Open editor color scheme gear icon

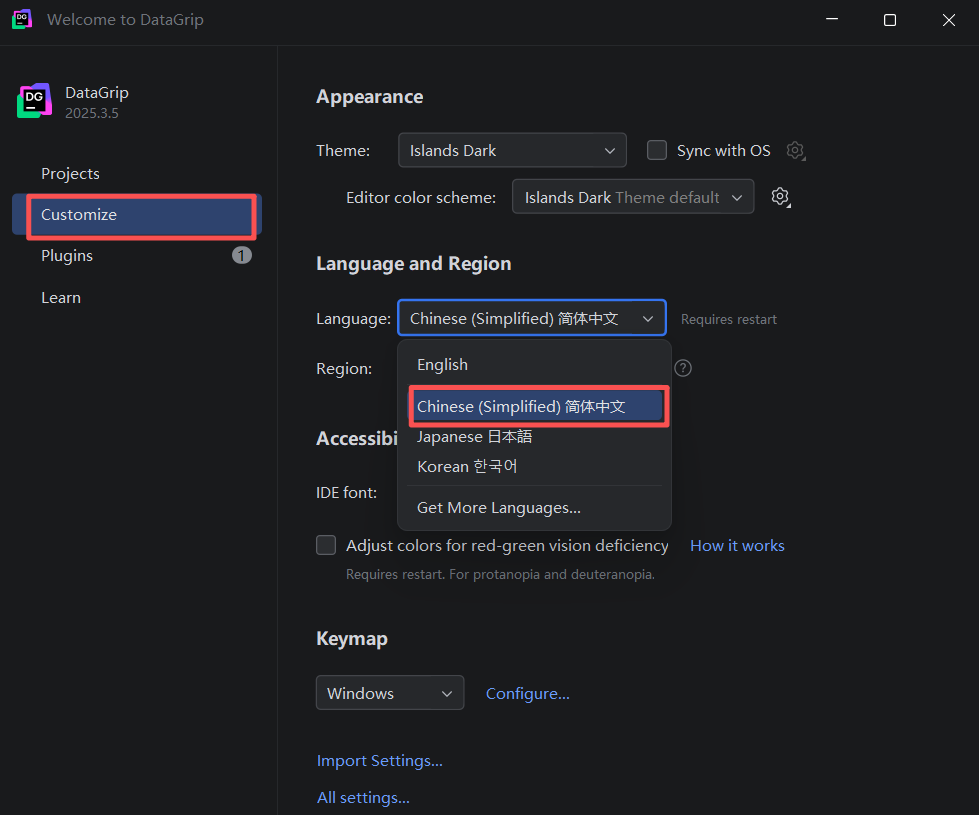pyautogui.click(x=780, y=197)
